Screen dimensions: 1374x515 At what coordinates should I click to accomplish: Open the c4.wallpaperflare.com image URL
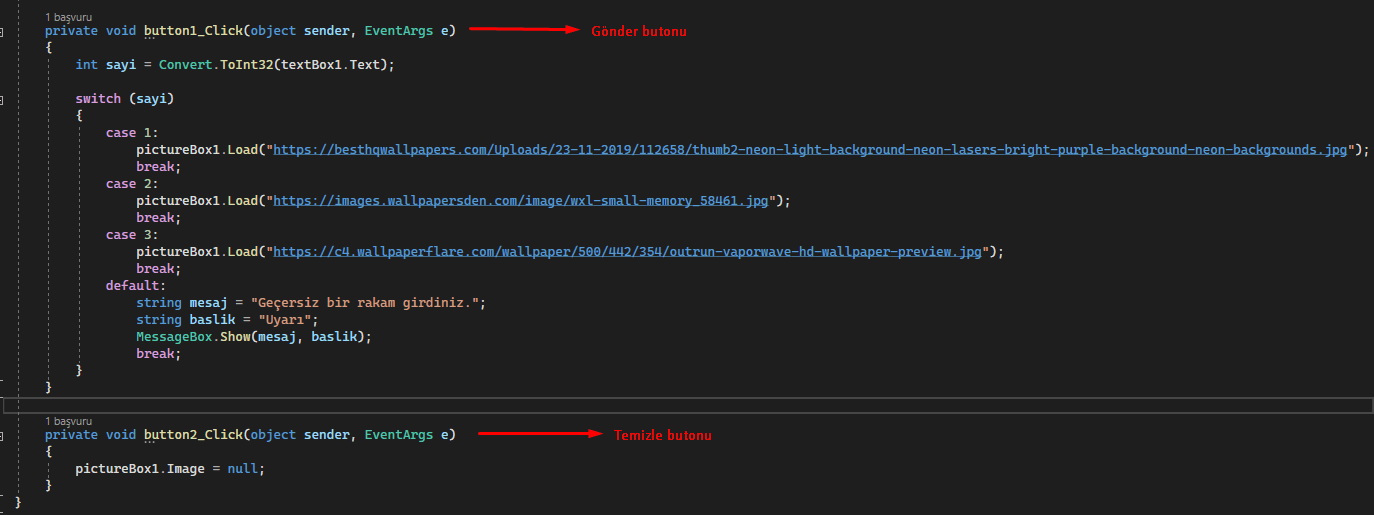[628, 252]
